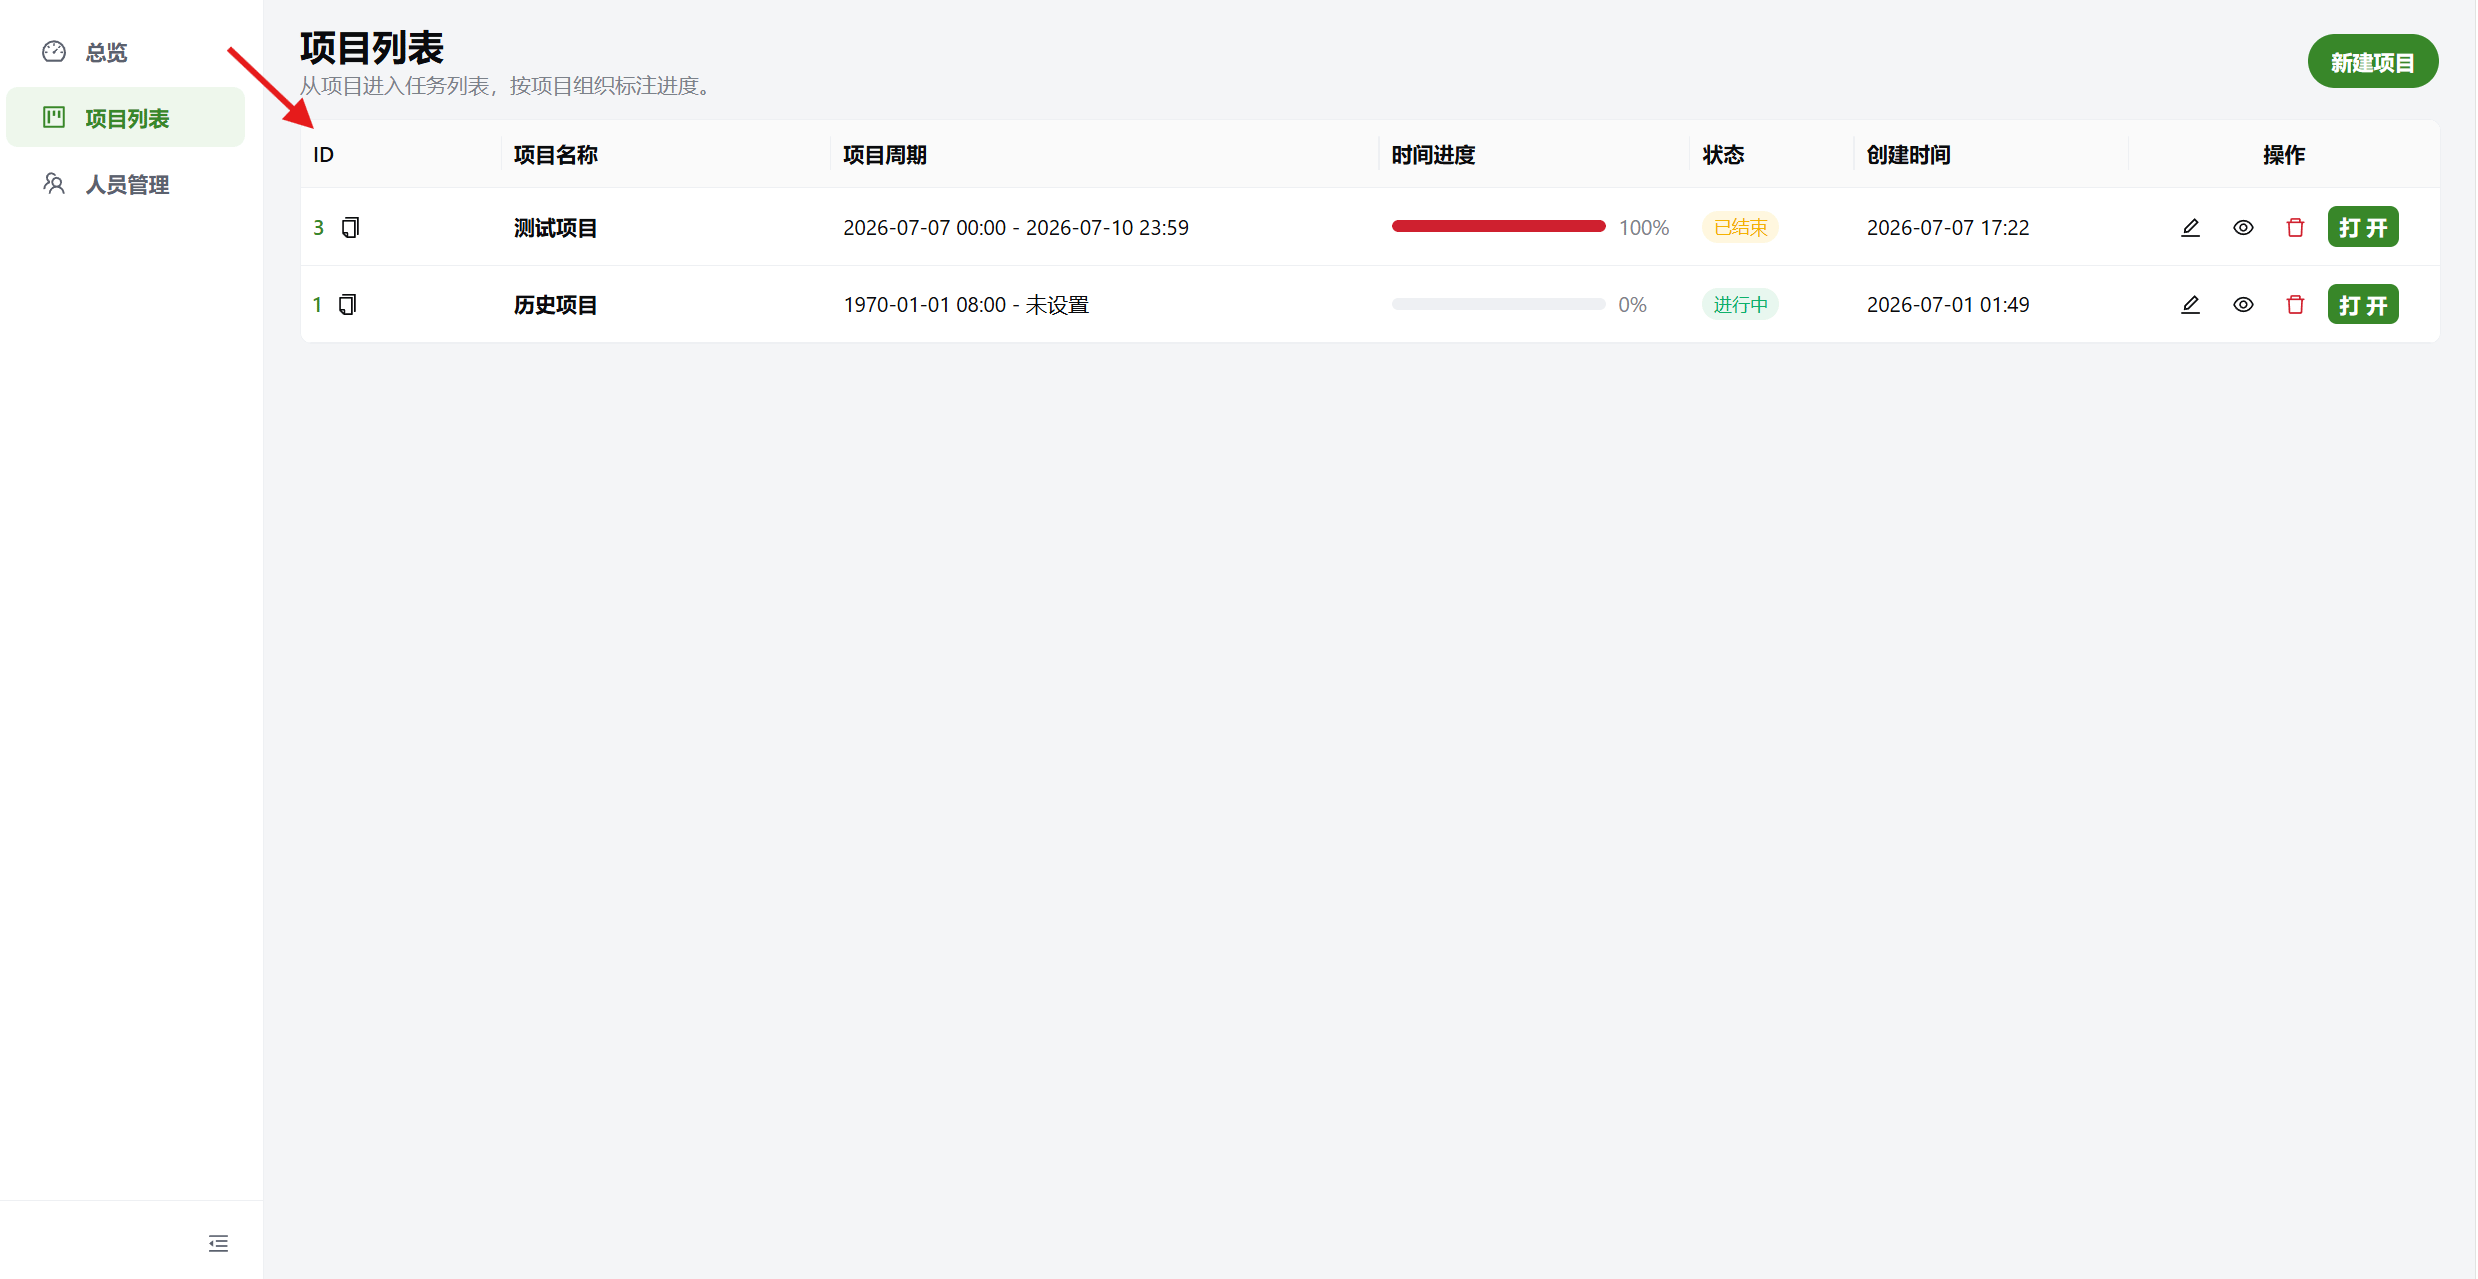The height and width of the screenshot is (1279, 2478).
Task: Click the 进行中 status tag
Action: click(x=1740, y=305)
